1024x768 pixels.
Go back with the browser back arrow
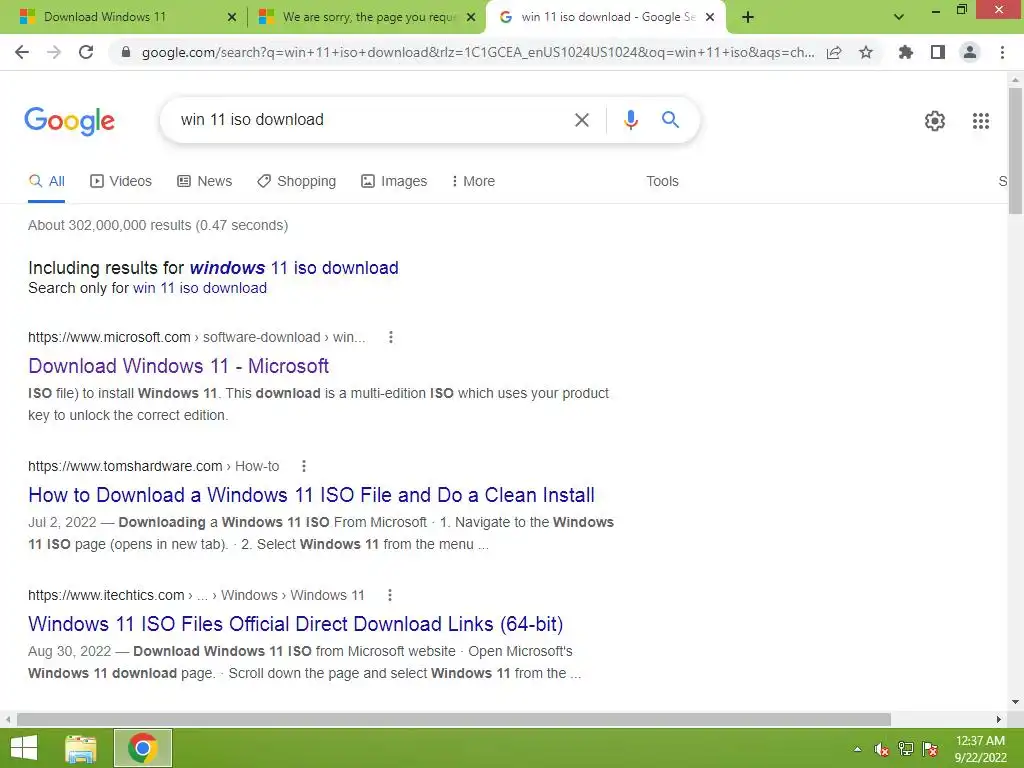pyautogui.click(x=22, y=52)
